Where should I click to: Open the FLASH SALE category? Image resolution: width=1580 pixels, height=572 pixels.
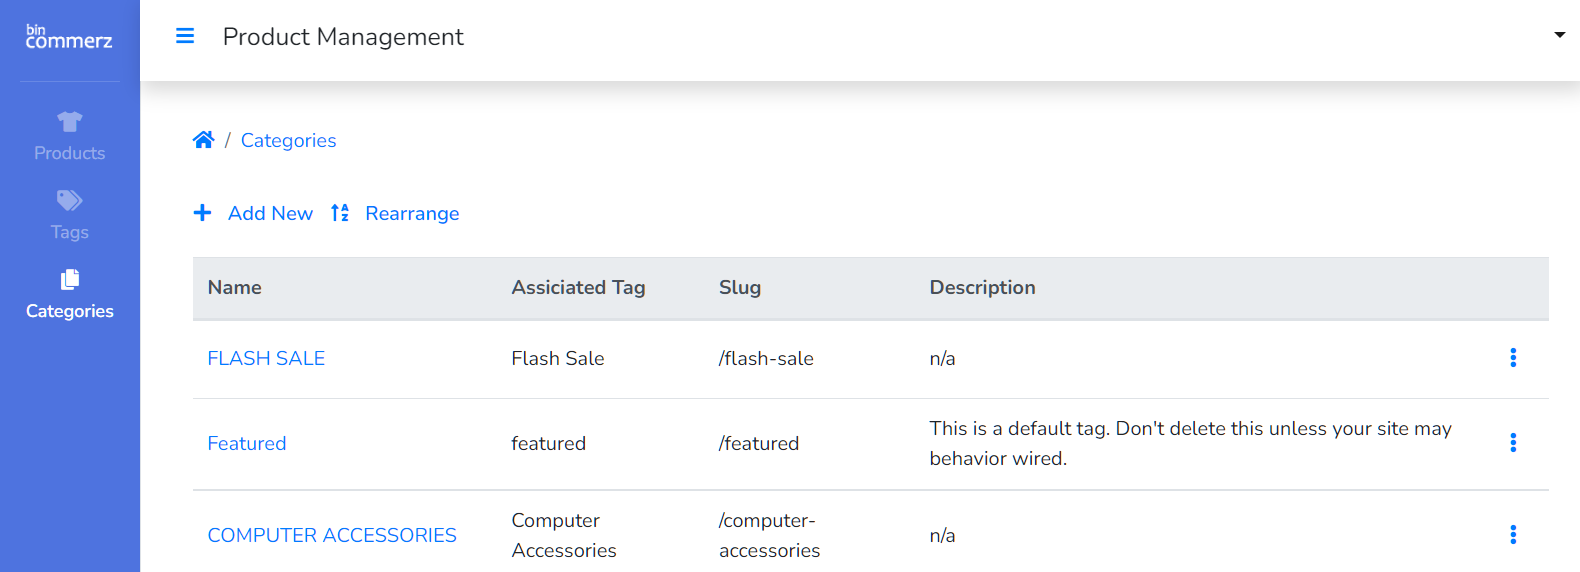(x=266, y=358)
